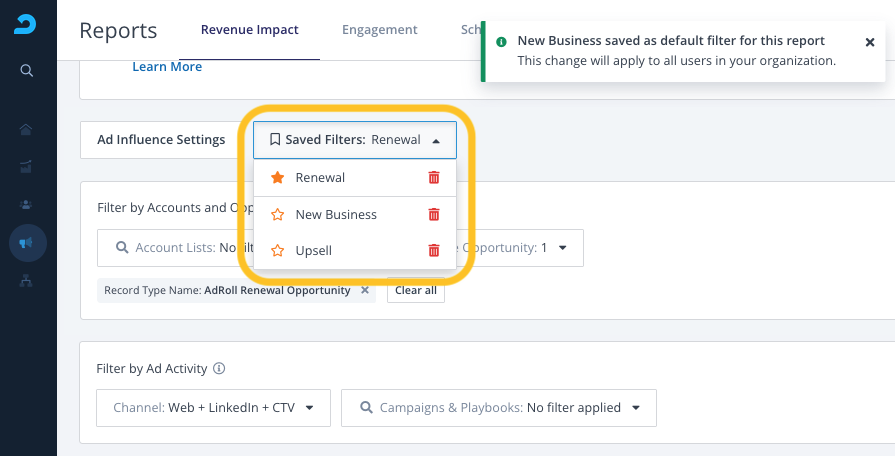
Task: Click the search icon in sidebar
Action: point(27,70)
